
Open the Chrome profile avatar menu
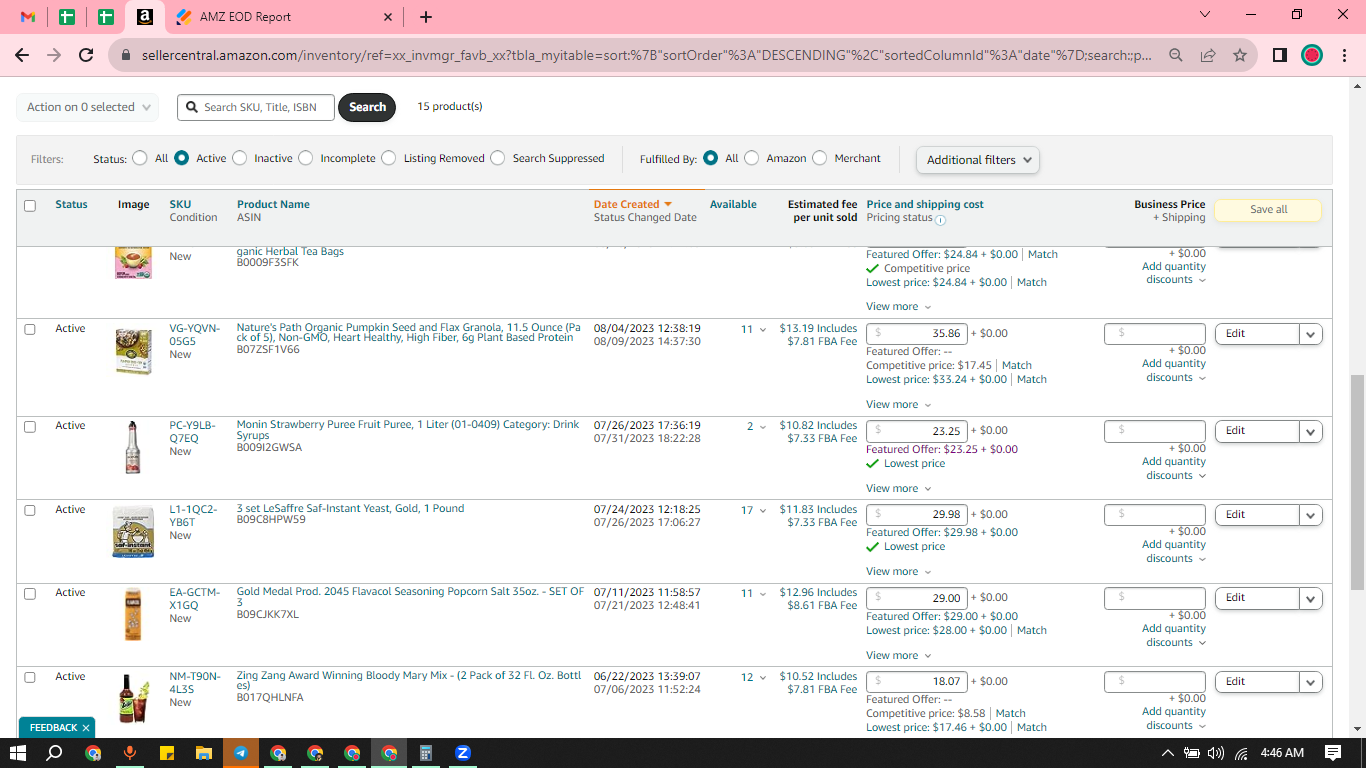point(1312,55)
